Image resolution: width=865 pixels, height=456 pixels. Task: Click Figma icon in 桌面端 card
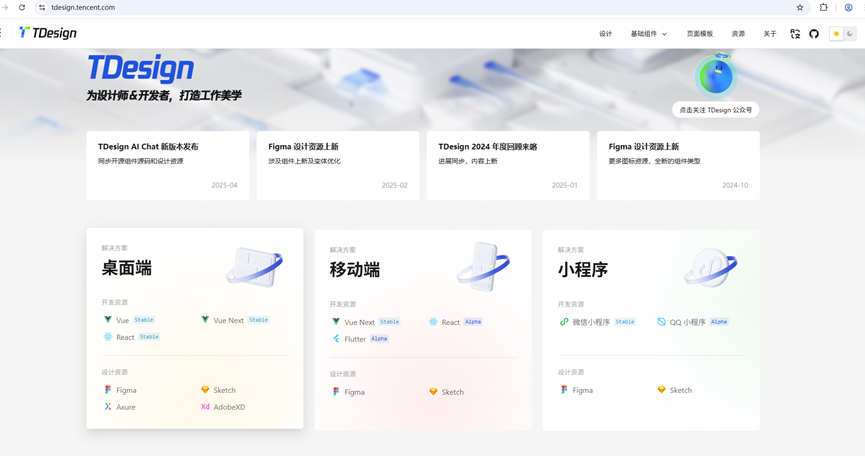[x=108, y=389]
